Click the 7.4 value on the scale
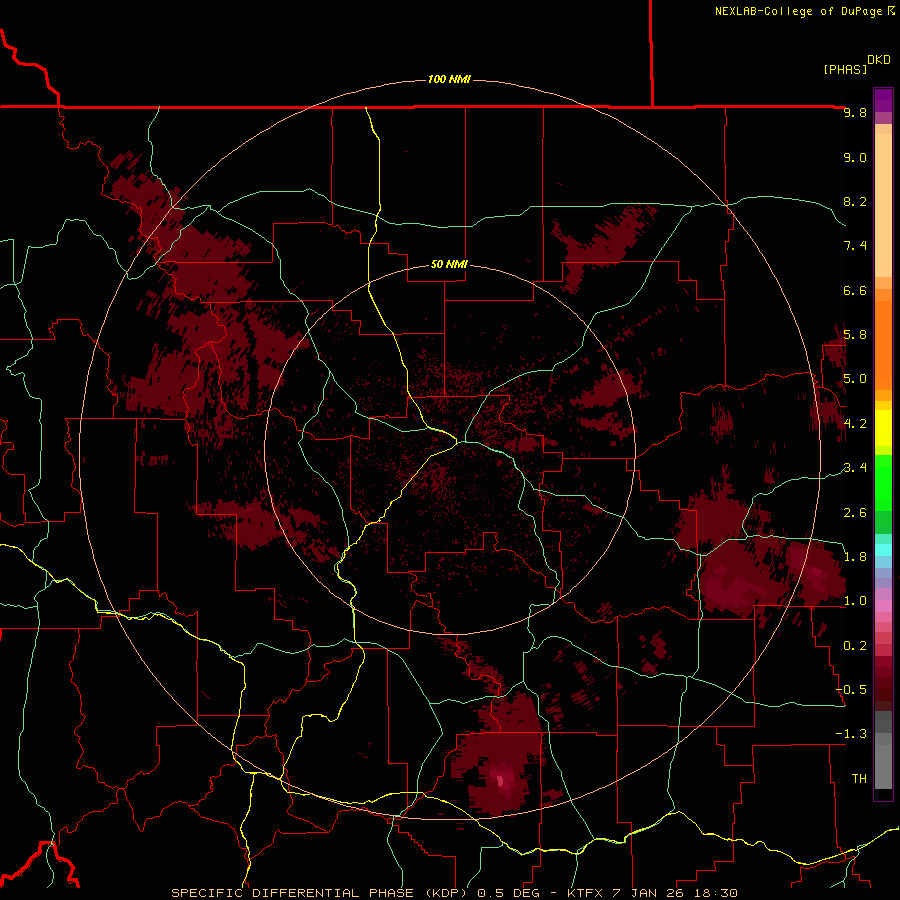The height and width of the screenshot is (900, 900). (855, 246)
